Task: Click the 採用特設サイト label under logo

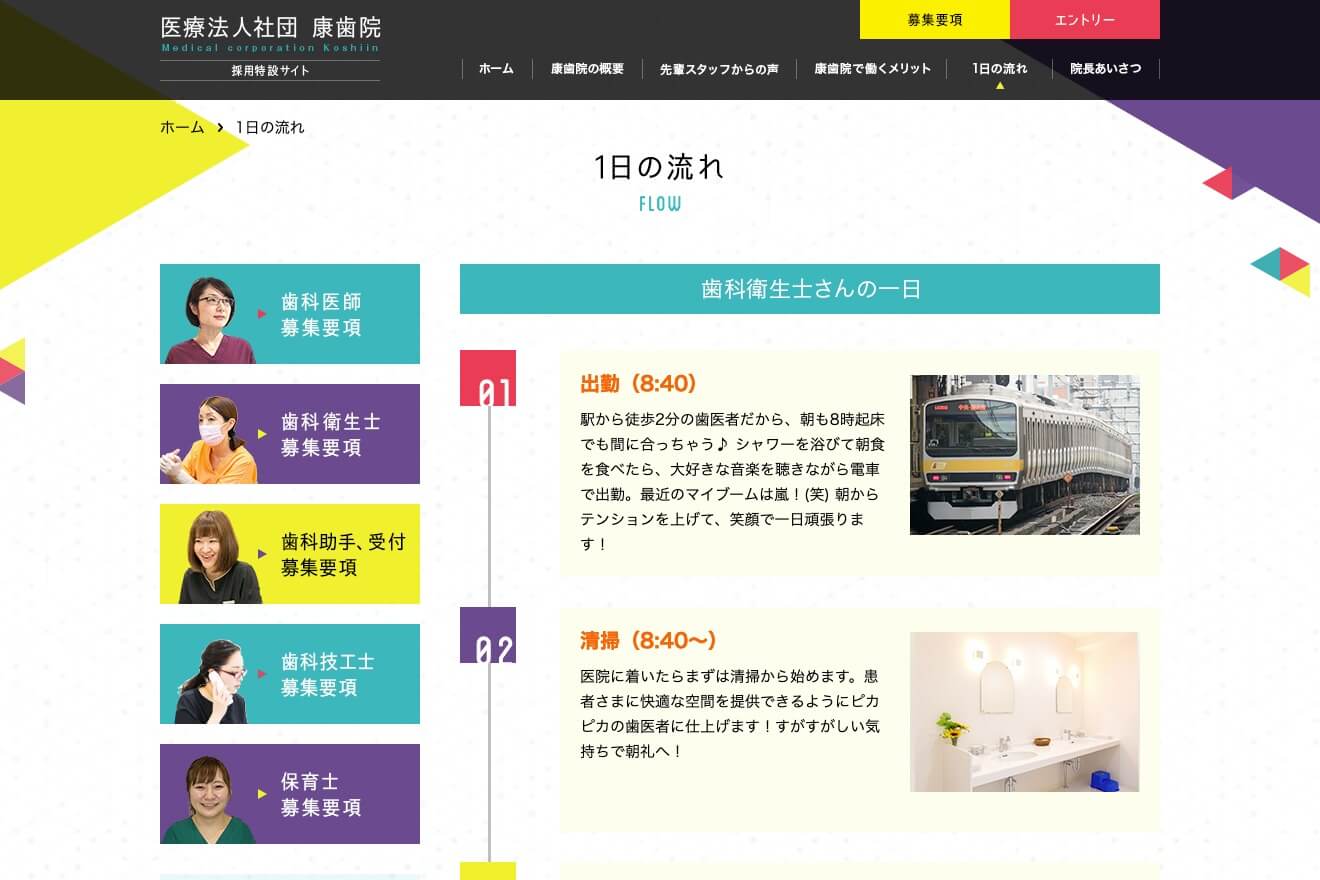Action: [x=270, y=71]
